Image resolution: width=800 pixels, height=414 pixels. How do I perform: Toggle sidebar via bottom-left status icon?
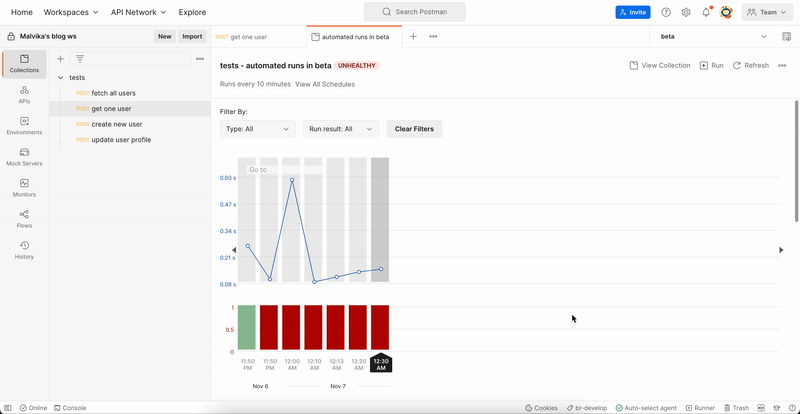tap(8, 408)
